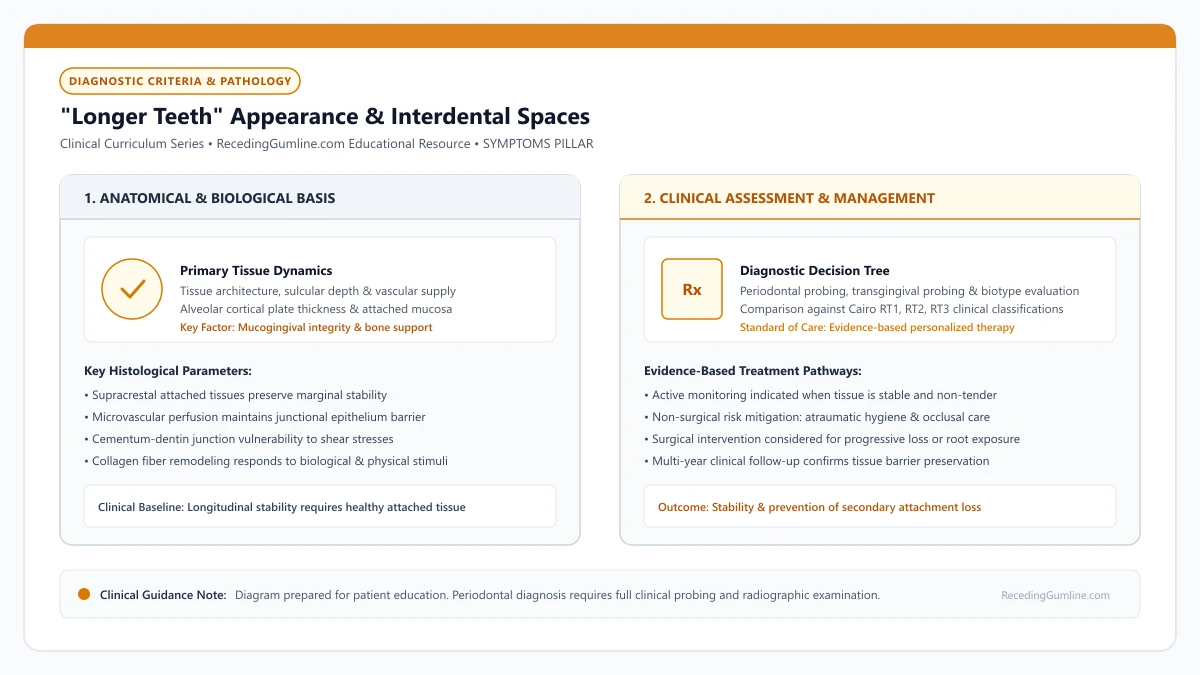Image resolution: width=1200 pixels, height=675 pixels.
Task: Open the RecedingGumline.com footer link
Action: pos(1055,595)
